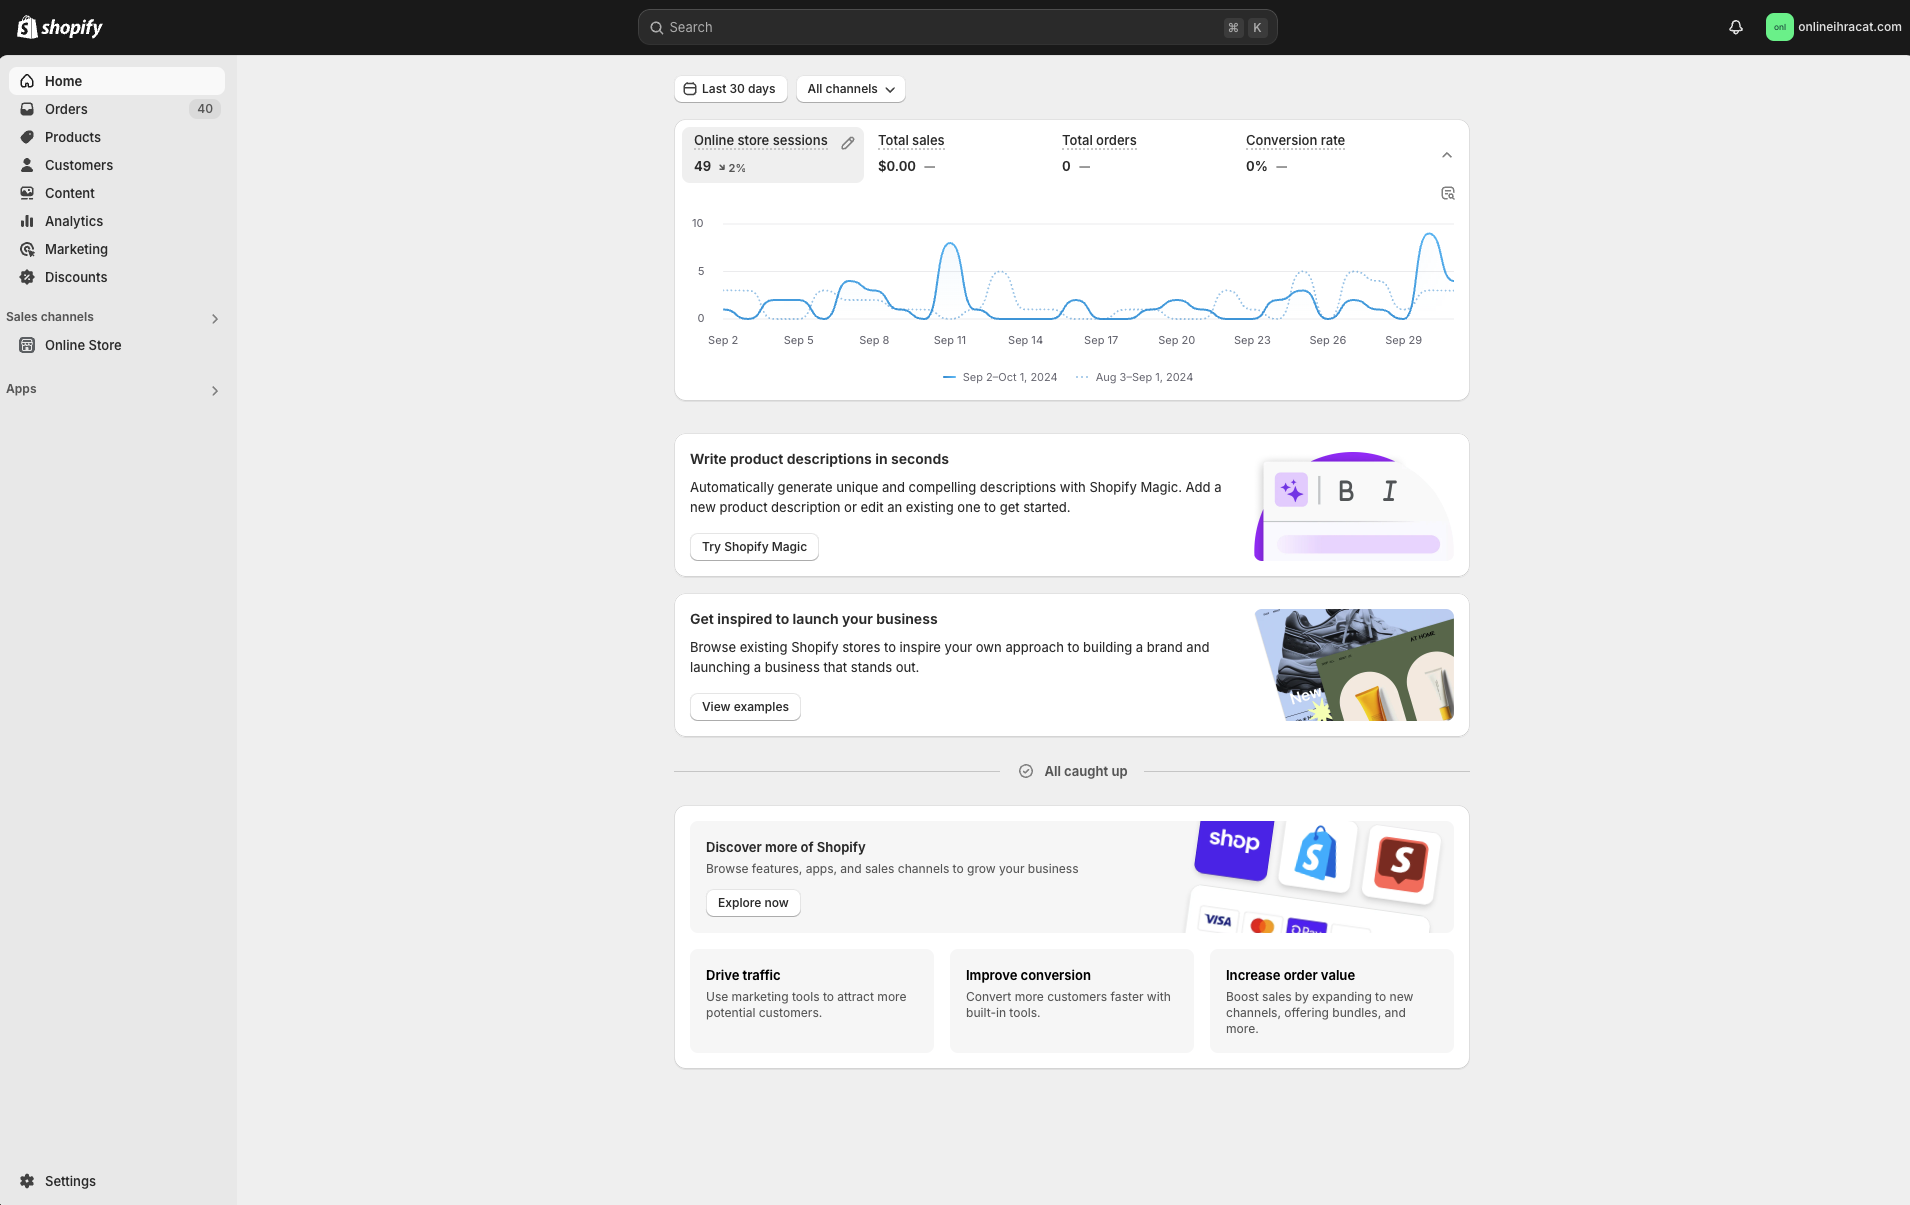
Task: Click the Shopify logo
Action: pos(60,27)
